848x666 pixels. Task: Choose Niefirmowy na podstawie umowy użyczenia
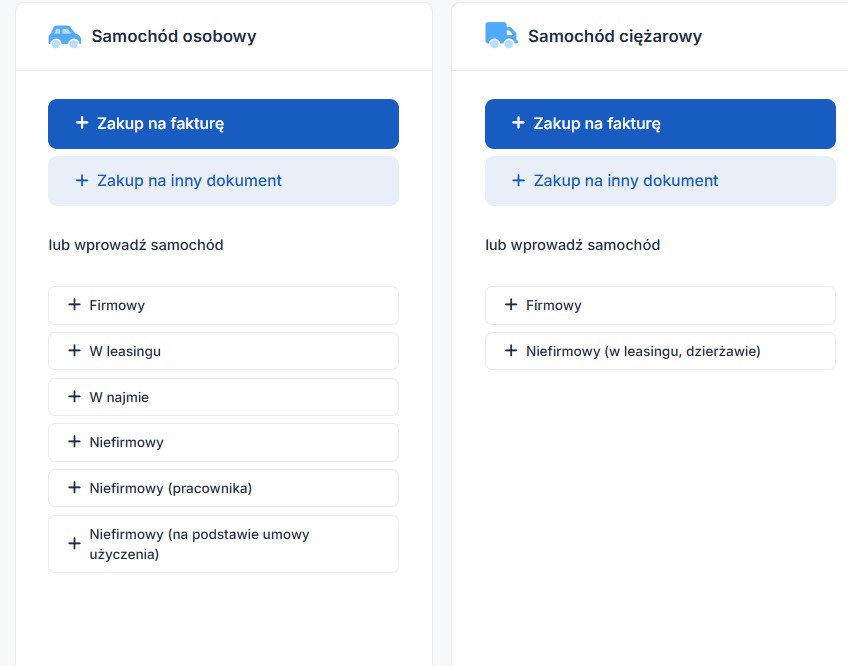pos(223,544)
